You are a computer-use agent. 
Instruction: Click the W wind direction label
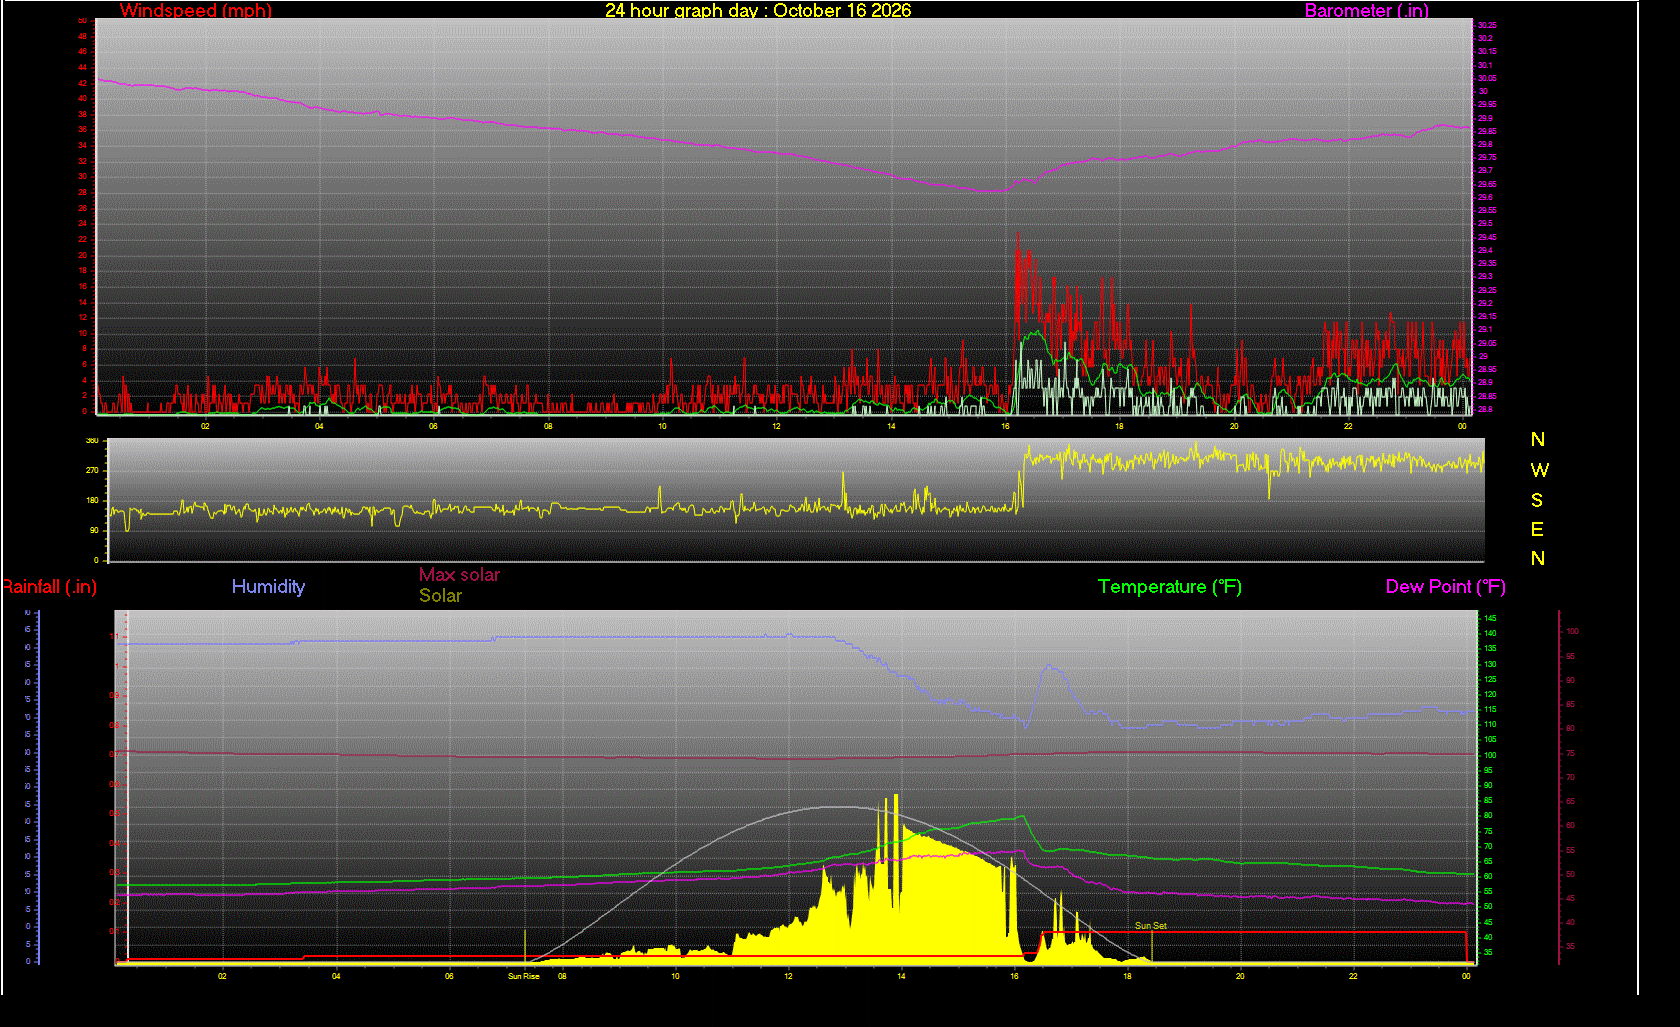[x=1539, y=470]
